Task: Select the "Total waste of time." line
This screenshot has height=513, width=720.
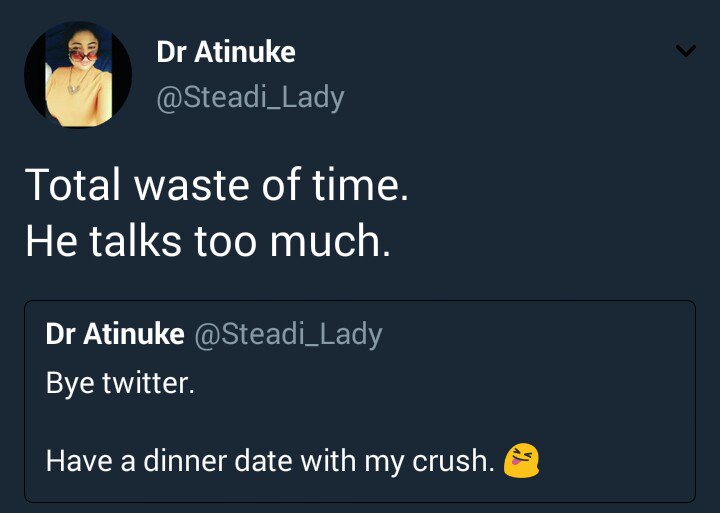Action: [216, 186]
